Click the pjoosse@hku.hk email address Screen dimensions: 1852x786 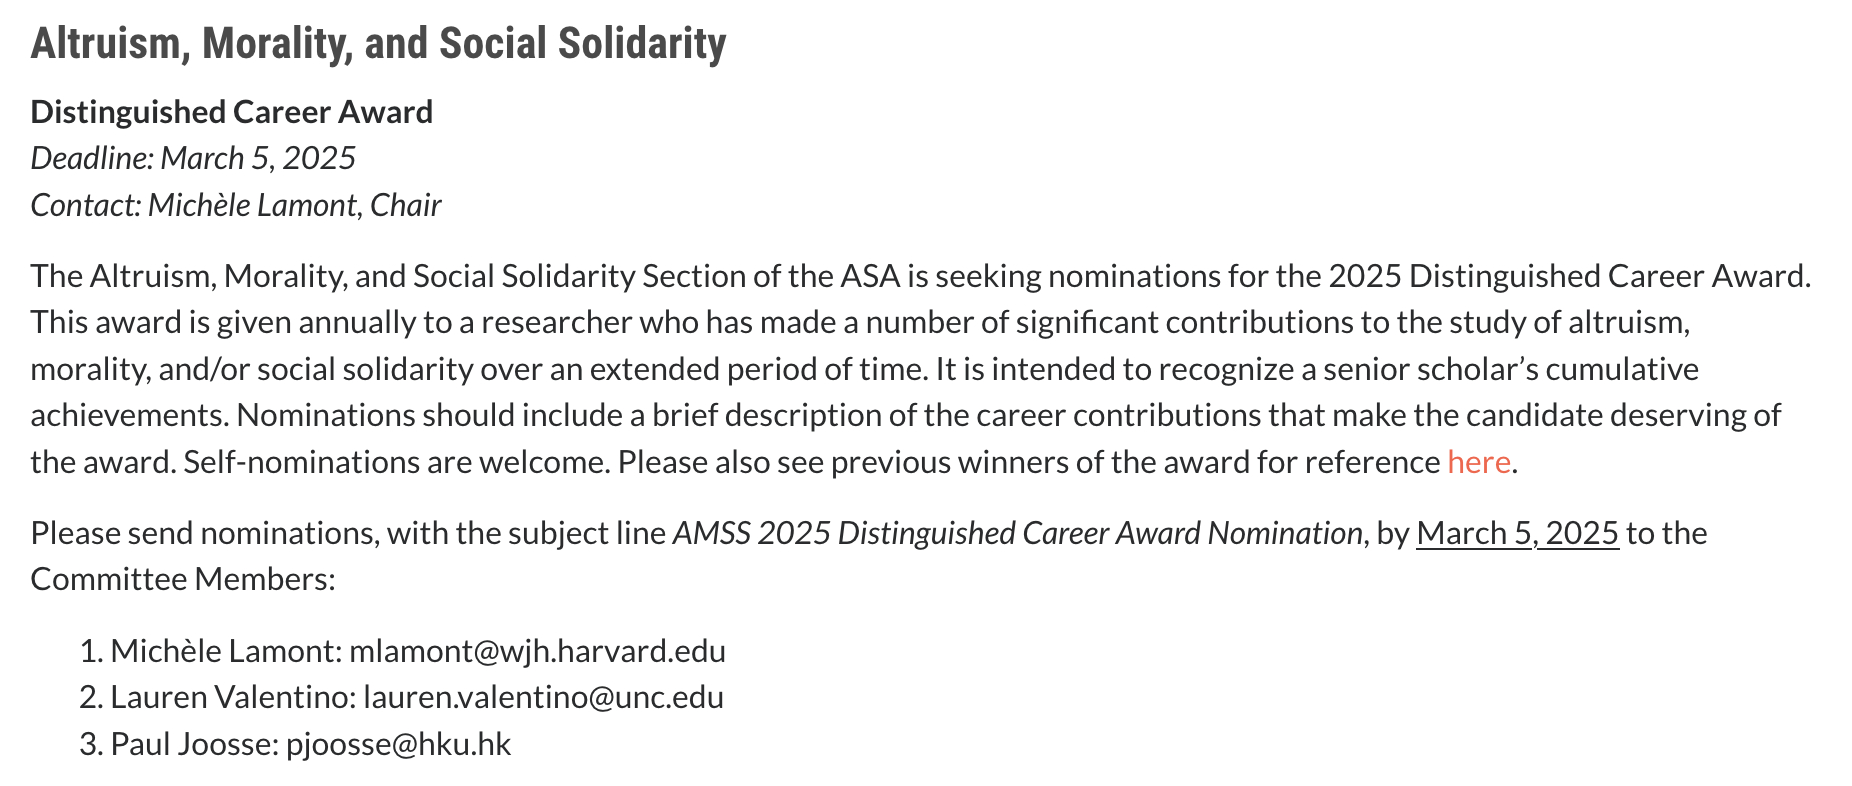[x=398, y=744]
